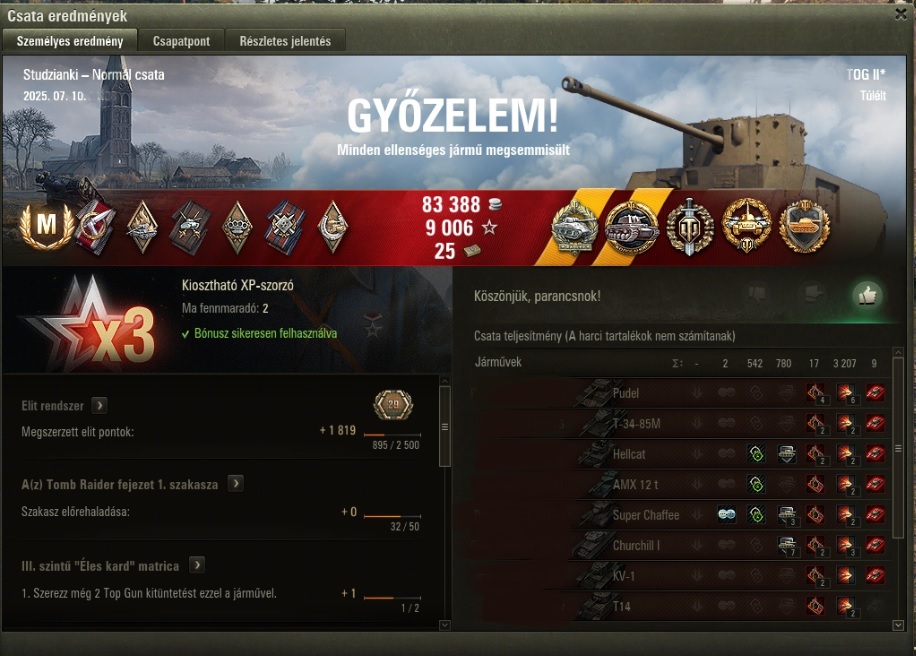
Task: Switch to the Csapatpont tab
Action: click(181, 41)
